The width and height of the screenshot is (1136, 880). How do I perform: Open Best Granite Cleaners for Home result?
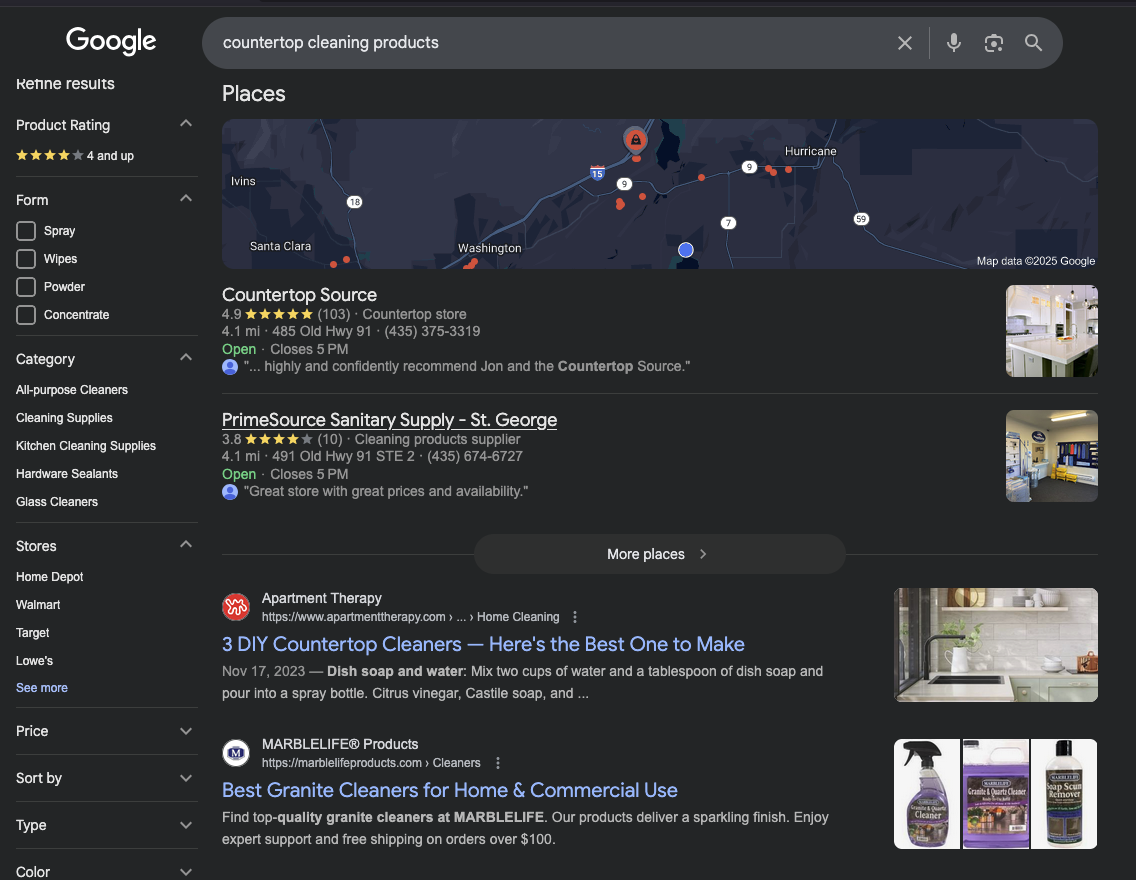point(449,790)
